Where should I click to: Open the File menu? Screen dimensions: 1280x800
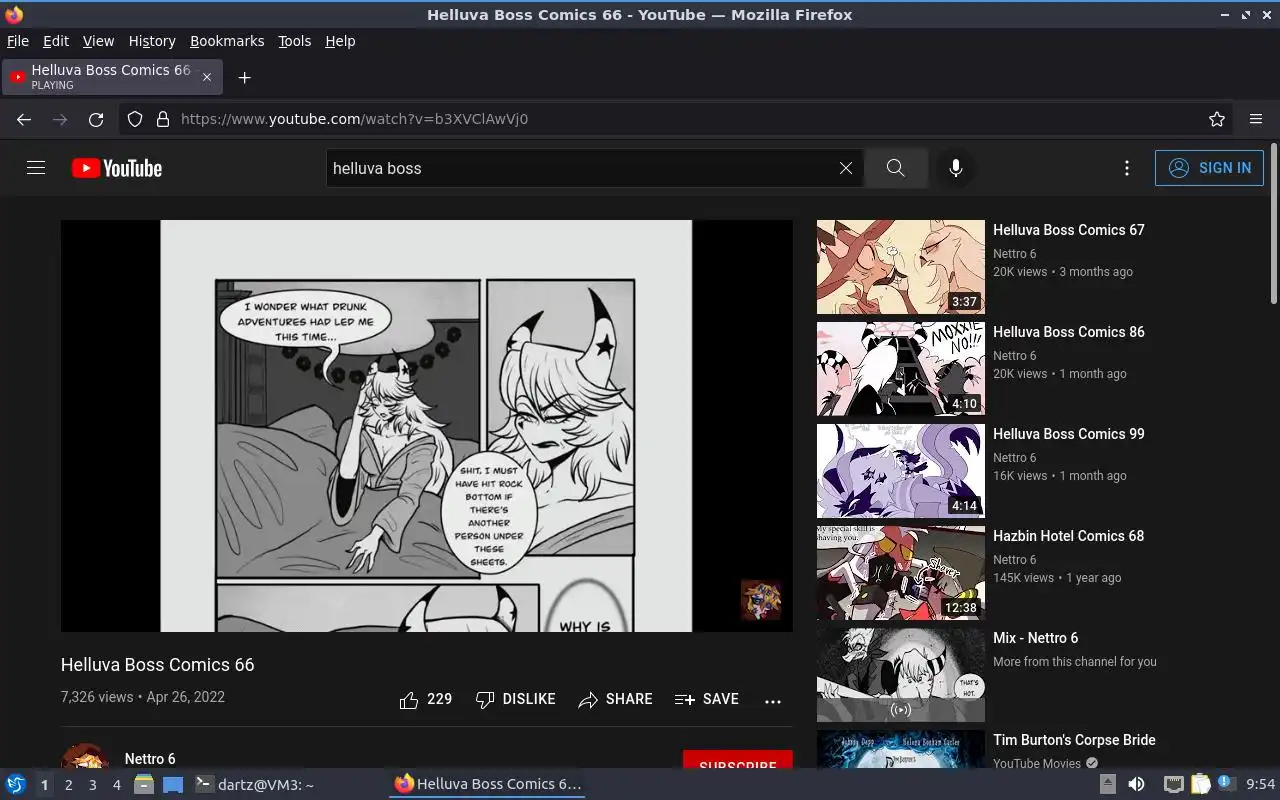[18, 41]
